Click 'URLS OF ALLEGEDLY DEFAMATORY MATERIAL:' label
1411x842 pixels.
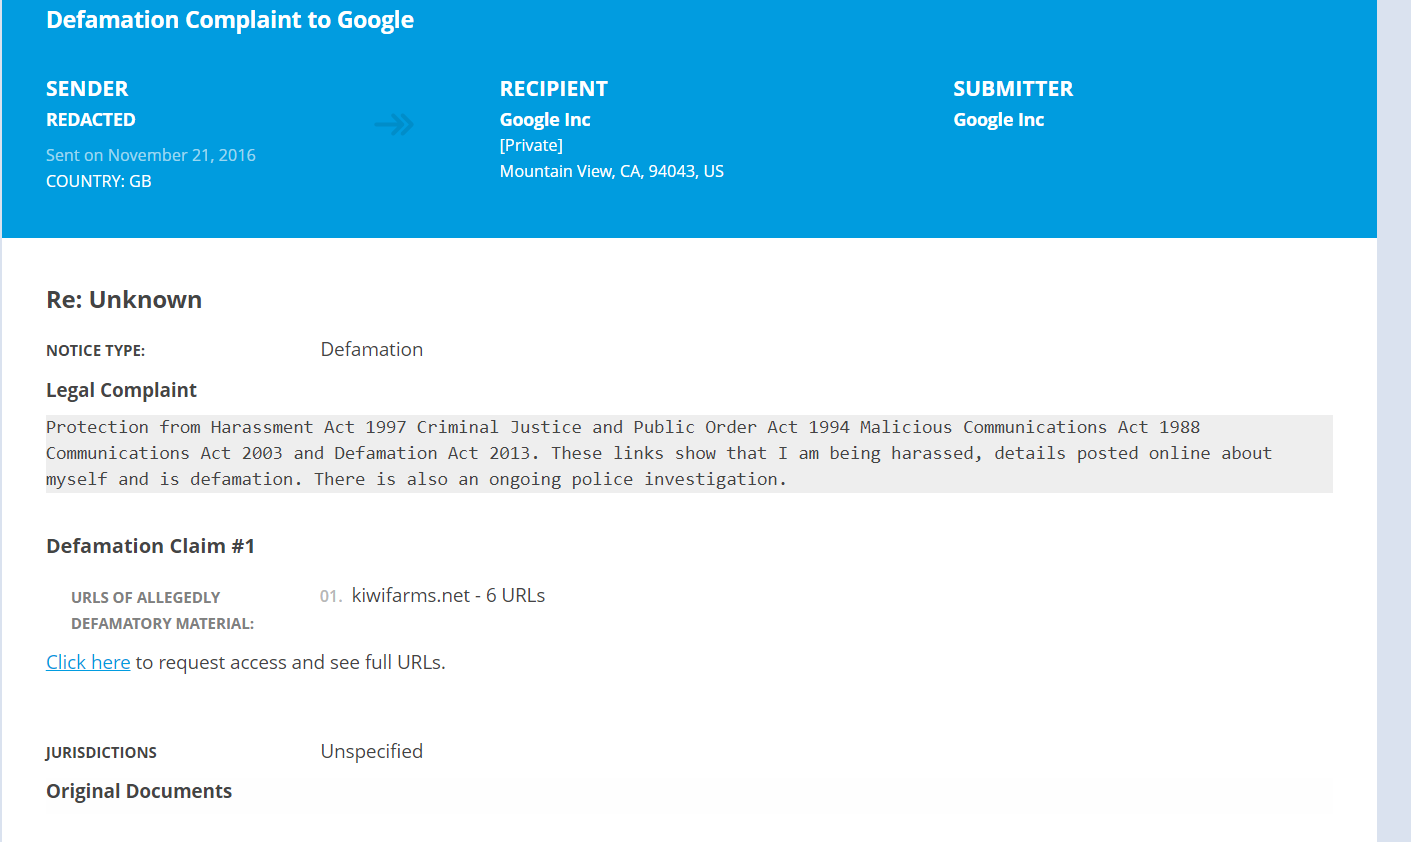point(162,610)
